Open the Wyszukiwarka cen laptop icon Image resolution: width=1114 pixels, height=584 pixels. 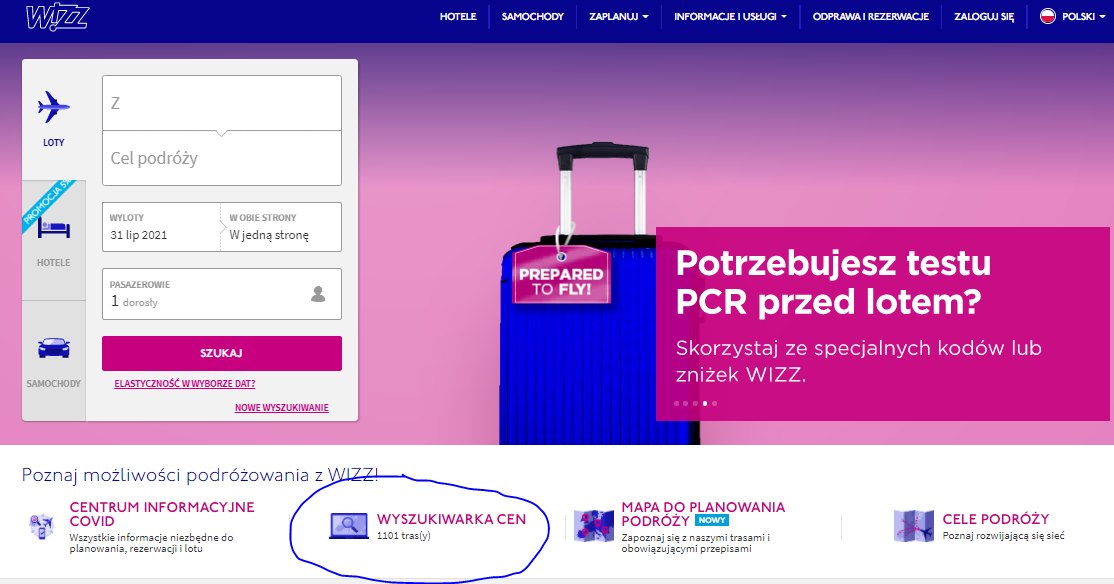(349, 526)
